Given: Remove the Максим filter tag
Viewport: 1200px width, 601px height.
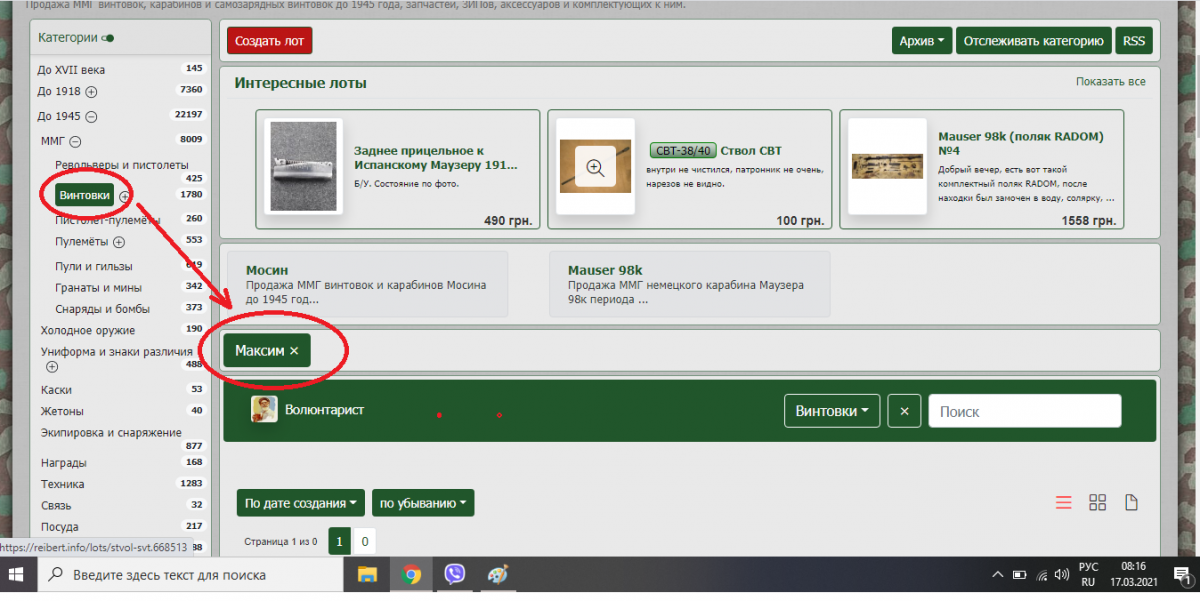Looking at the screenshot, I should [294, 351].
